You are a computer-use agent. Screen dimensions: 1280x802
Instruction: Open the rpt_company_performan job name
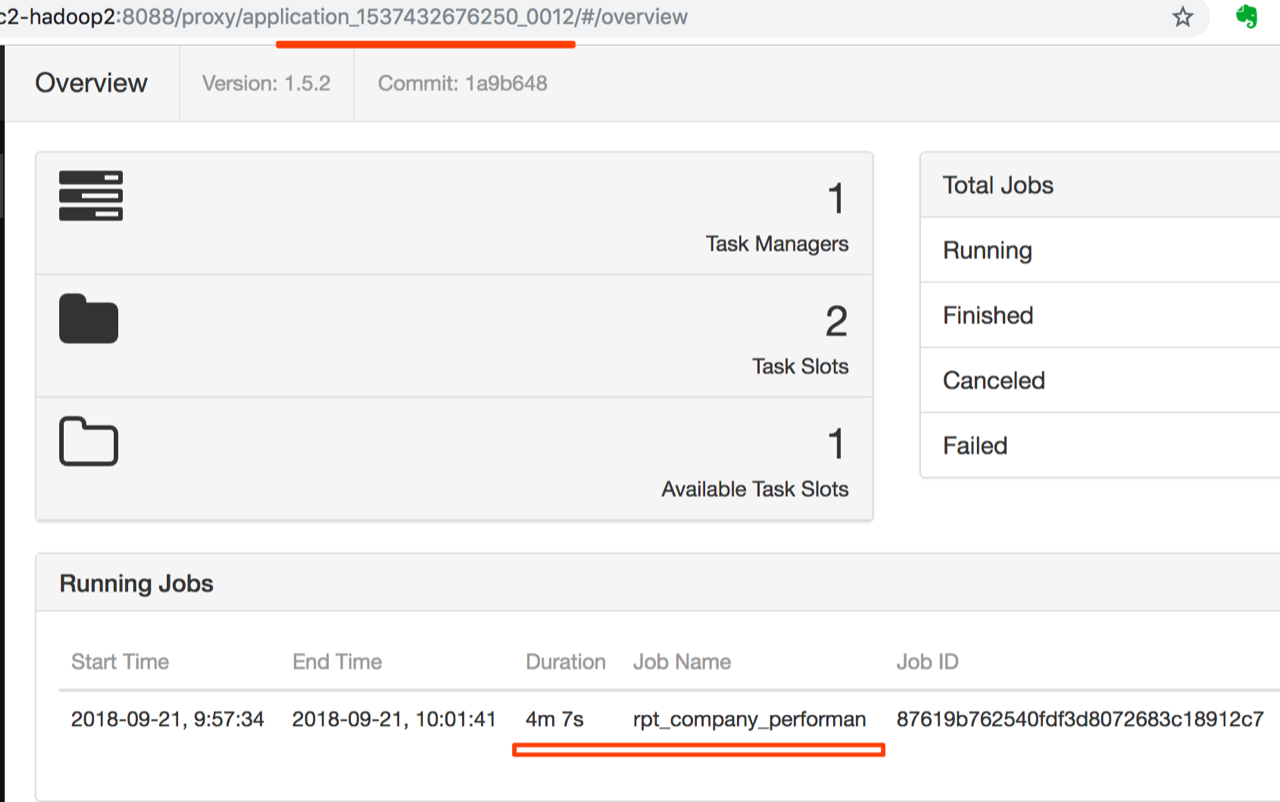749,719
